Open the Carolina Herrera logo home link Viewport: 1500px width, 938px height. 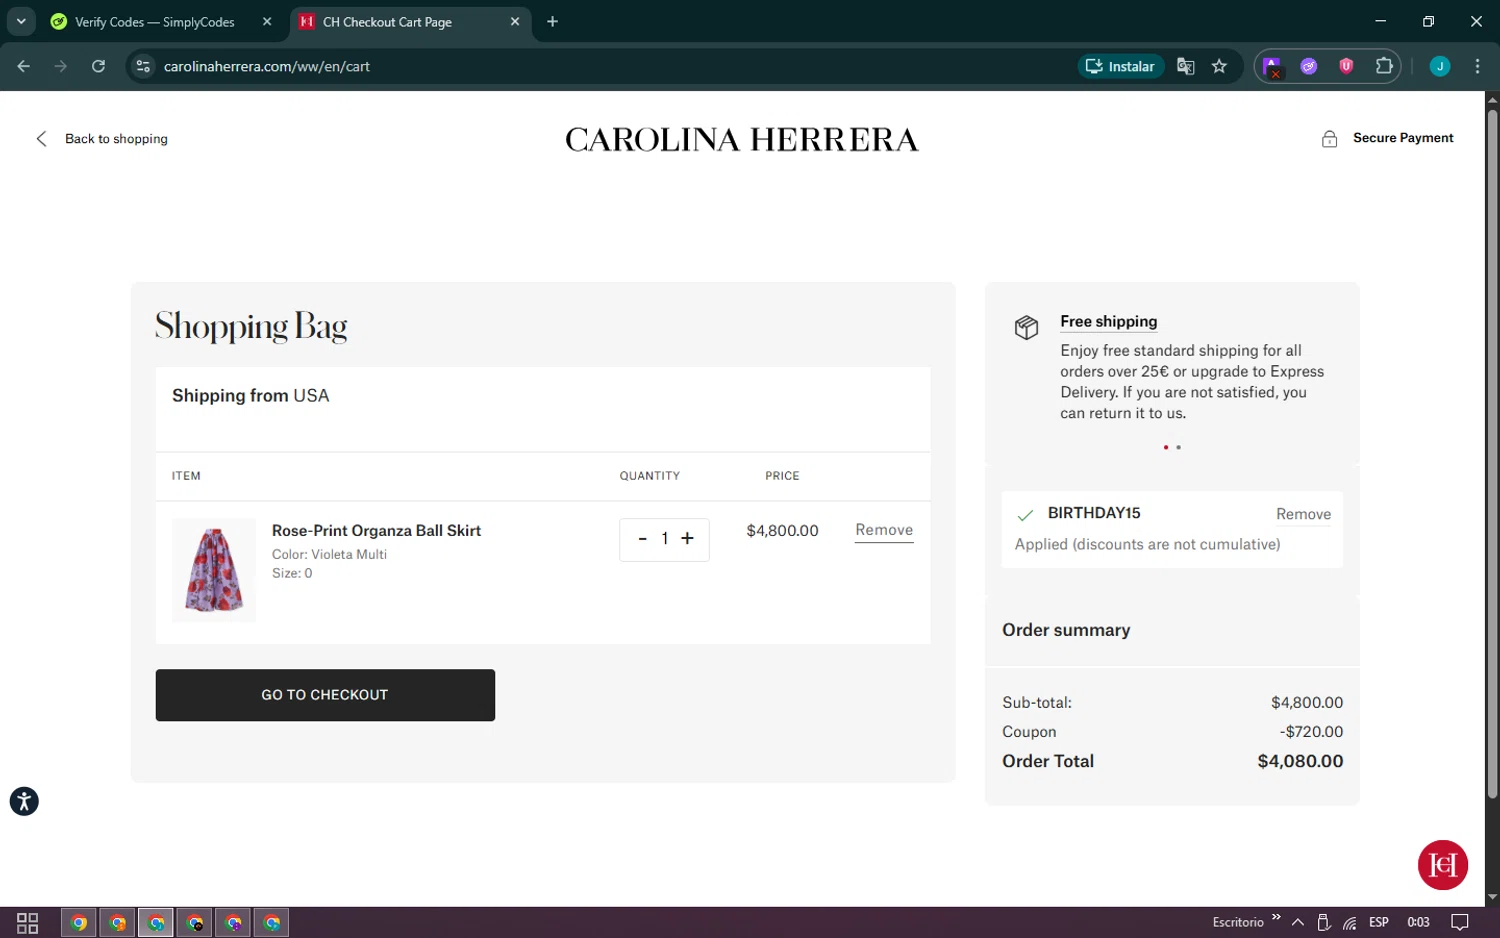point(741,139)
